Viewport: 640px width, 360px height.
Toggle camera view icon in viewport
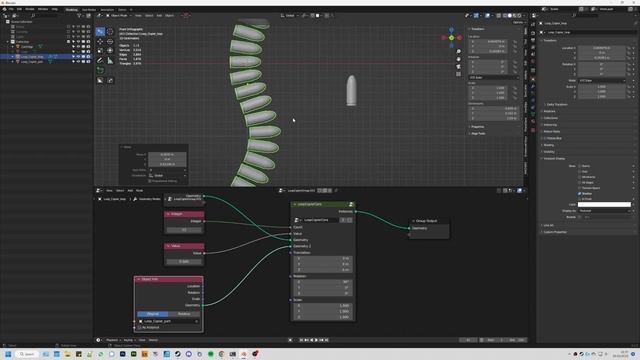(458, 67)
